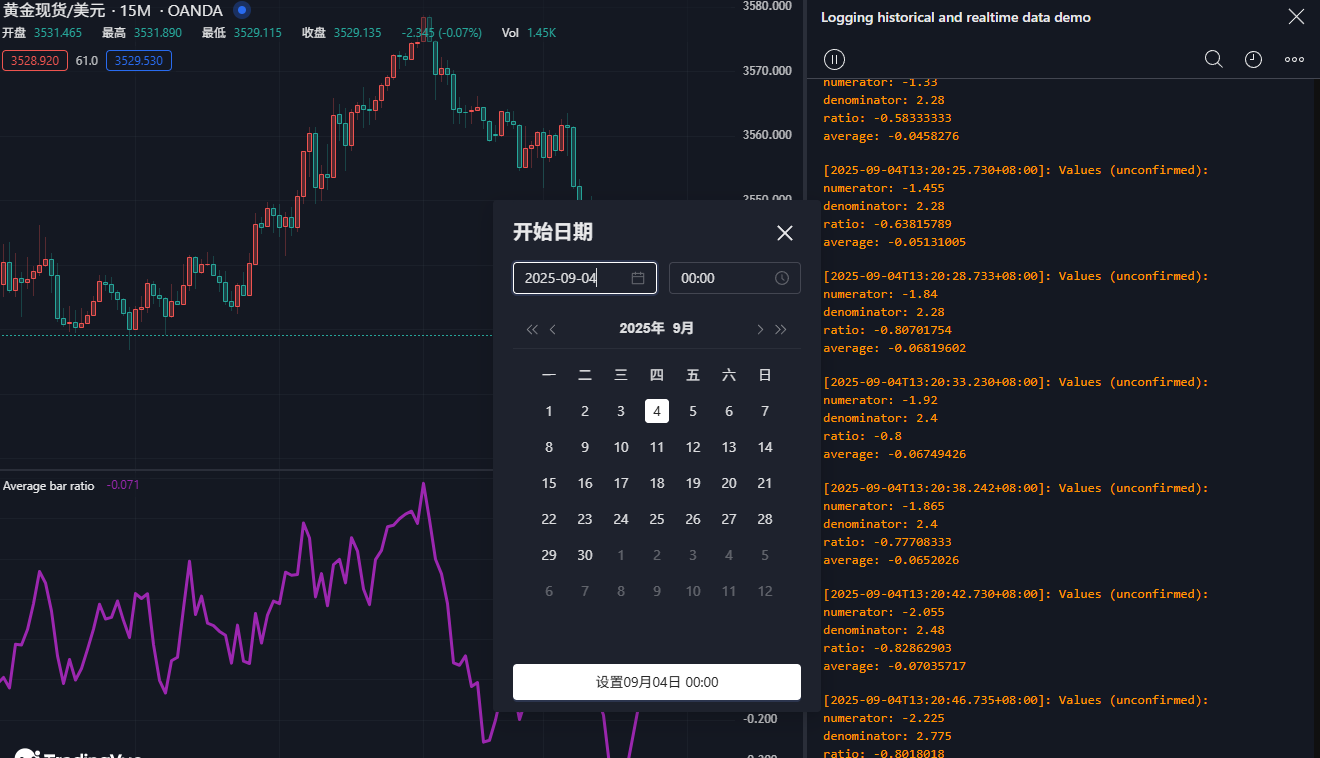Screen dimensions: 1320x758
Task: Click the 设置09月04日 00:00 button
Action: tap(656, 682)
